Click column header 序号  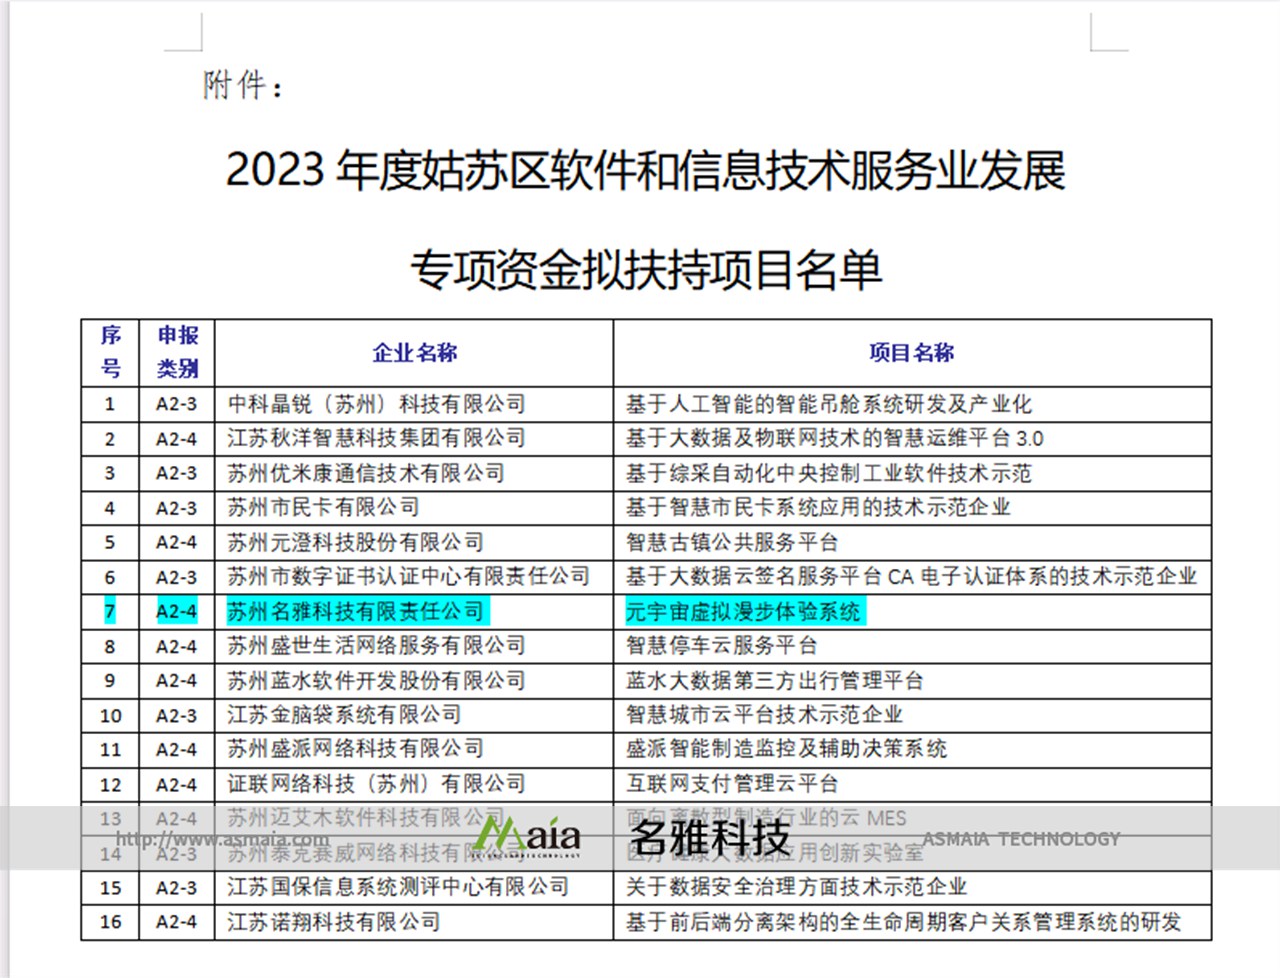coord(110,352)
